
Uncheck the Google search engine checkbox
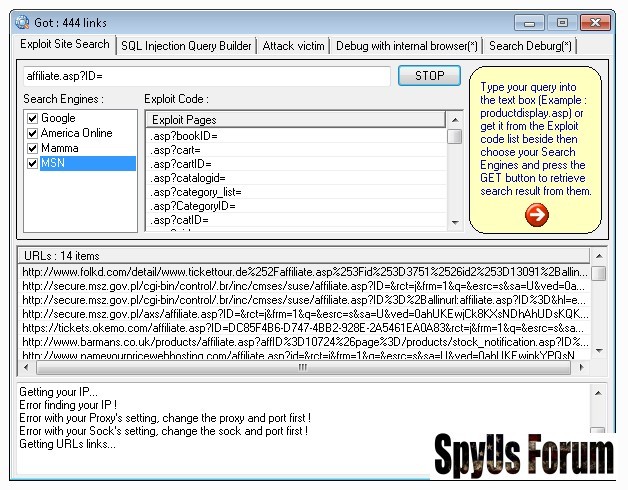32,118
